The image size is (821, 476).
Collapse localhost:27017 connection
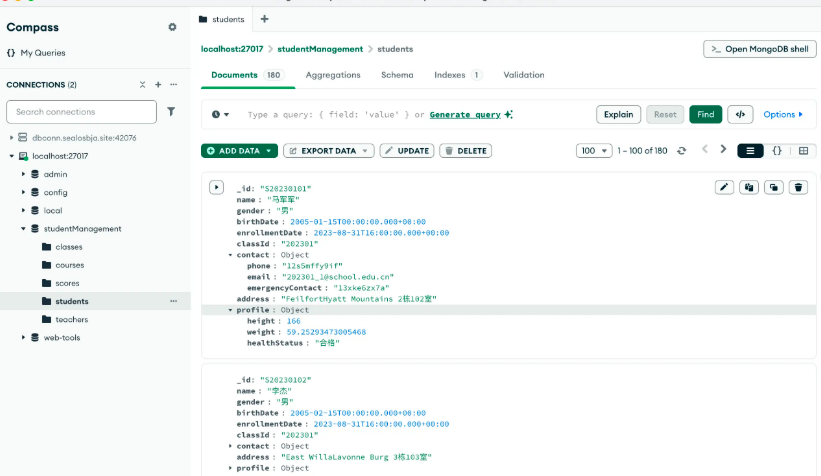pyautogui.click(x=12, y=156)
